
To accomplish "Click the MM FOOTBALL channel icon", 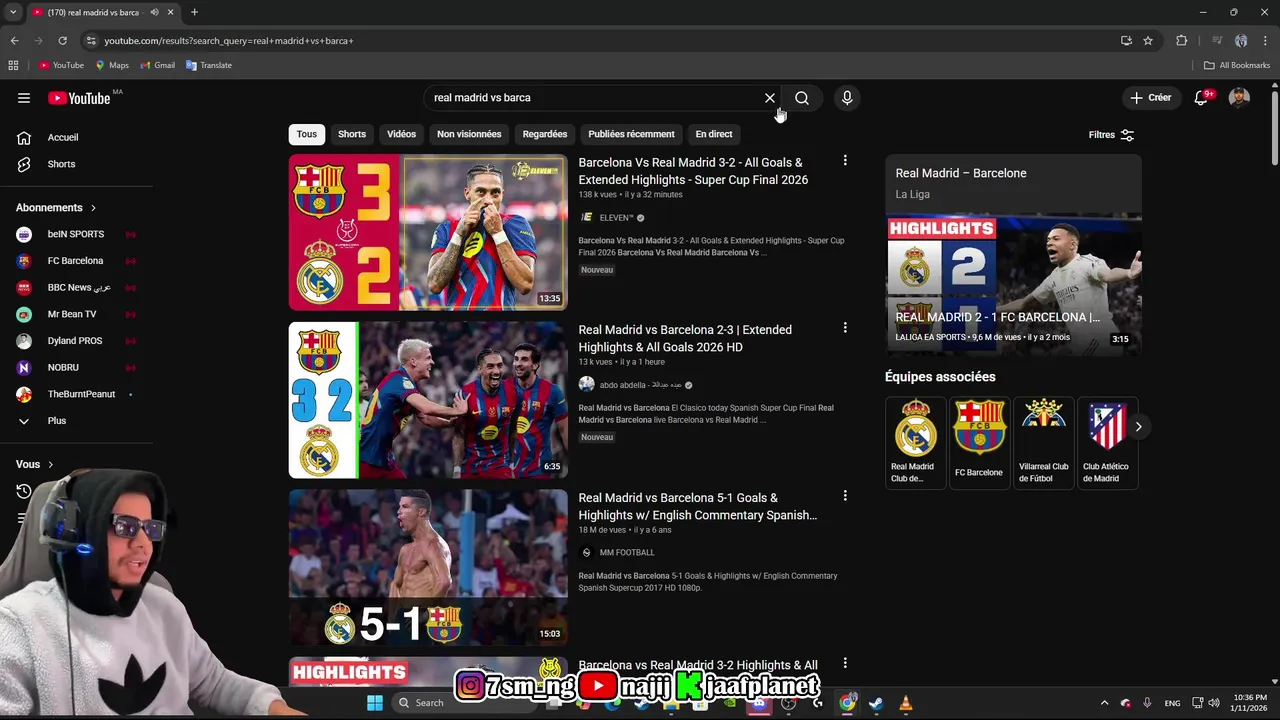I will coord(587,552).
